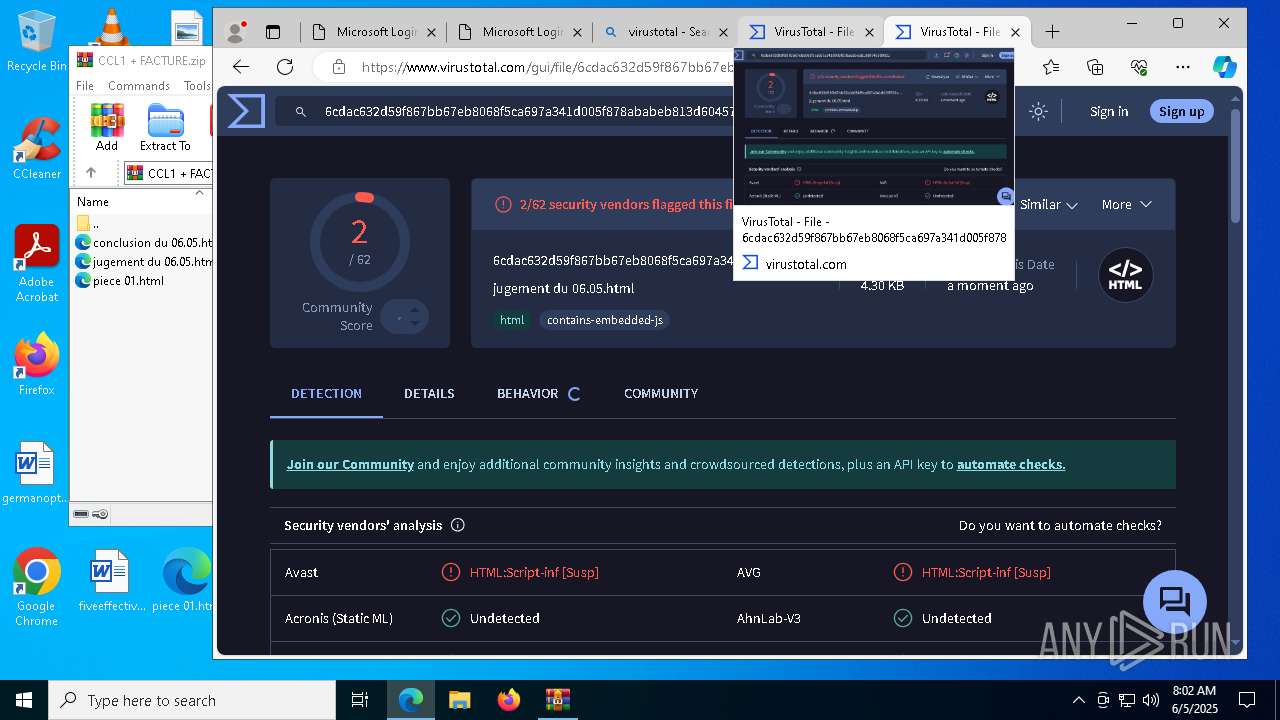Open the fiveeffectiv Word document on desktop
Screen dimensions: 1280x720
pos(111,580)
